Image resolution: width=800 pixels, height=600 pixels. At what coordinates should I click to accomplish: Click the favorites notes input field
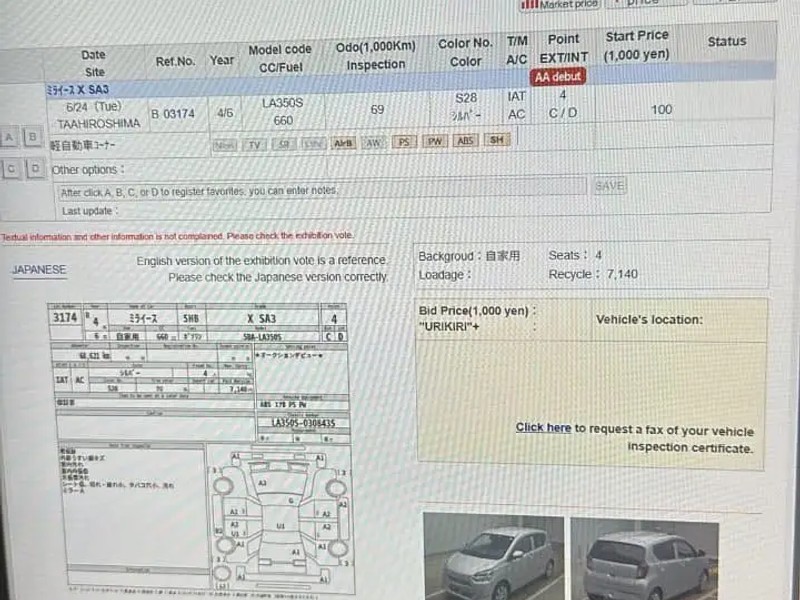pyautogui.click(x=320, y=189)
